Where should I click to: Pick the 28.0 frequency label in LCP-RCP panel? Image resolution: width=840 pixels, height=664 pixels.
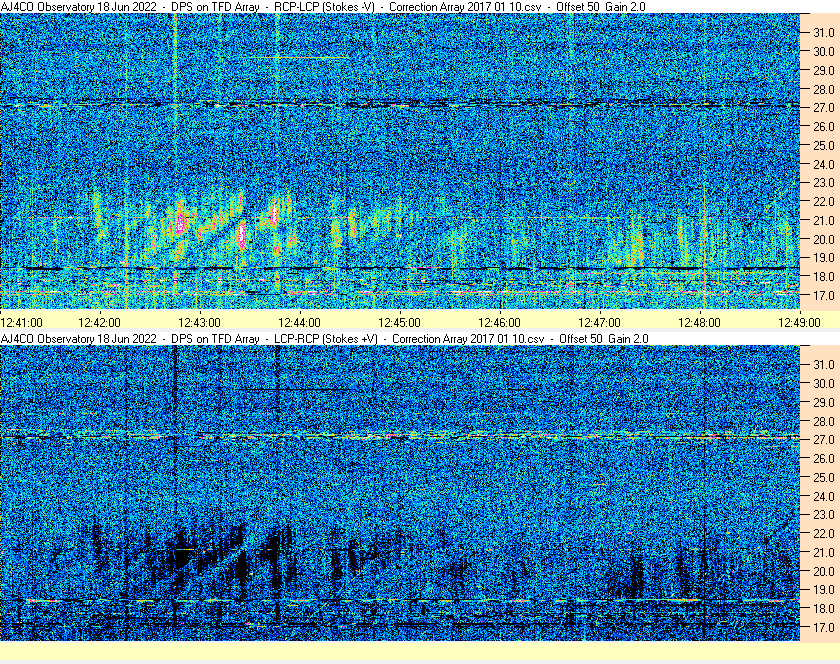pyautogui.click(x=824, y=421)
